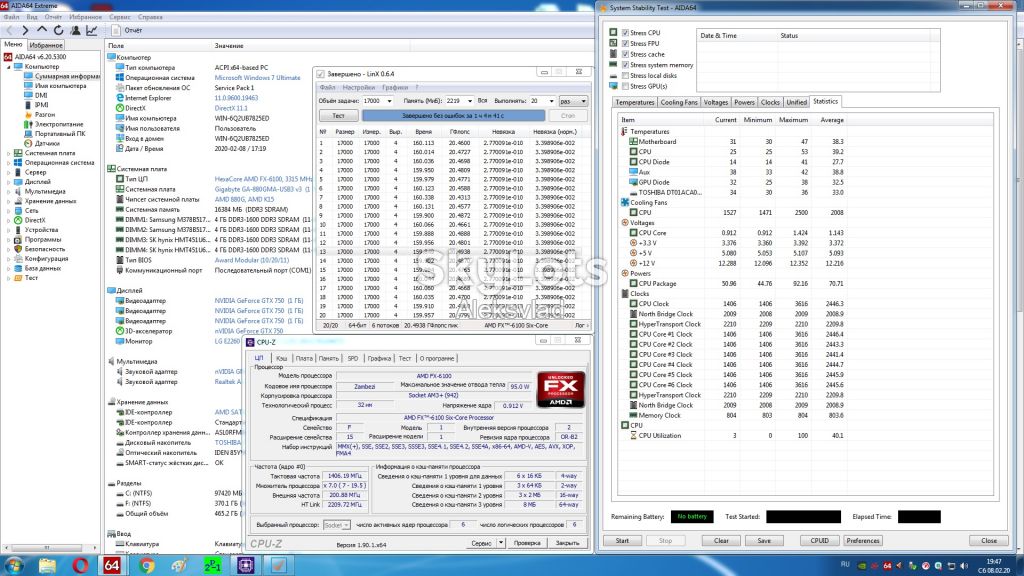Click the Отчёт report icon in AIDA64 toolbar

point(116,30)
